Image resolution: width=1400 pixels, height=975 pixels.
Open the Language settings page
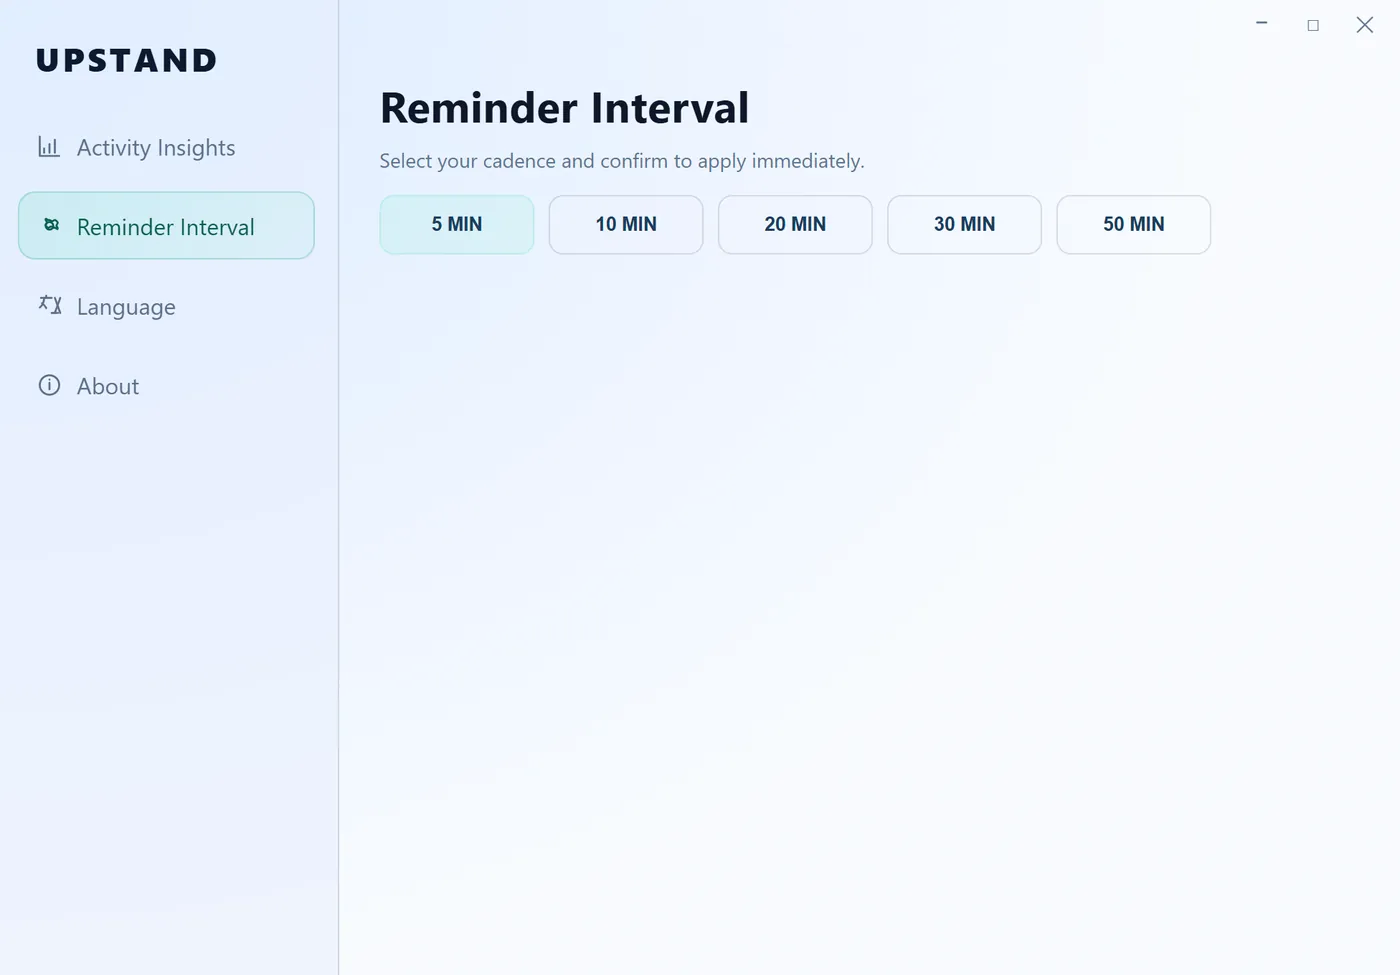[125, 306]
